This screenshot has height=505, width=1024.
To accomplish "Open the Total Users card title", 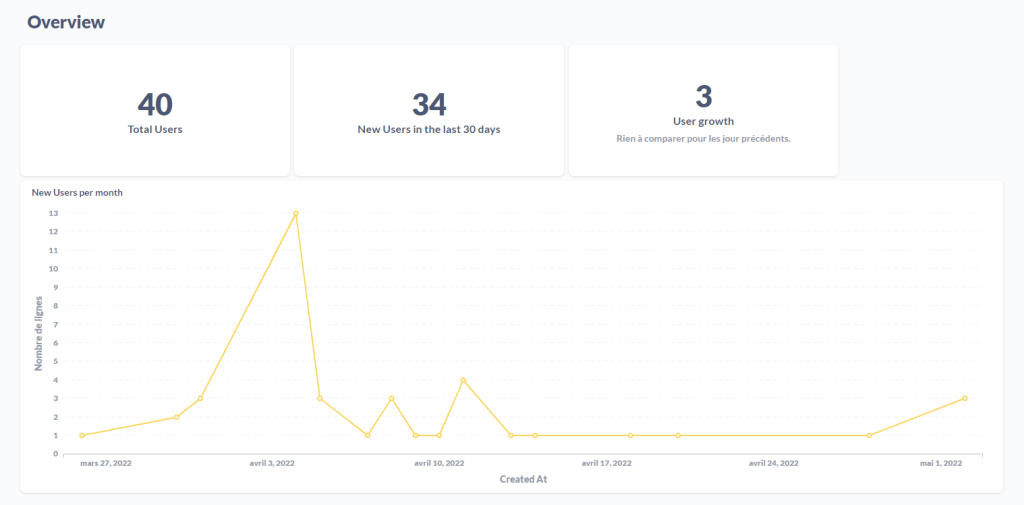I will tap(155, 129).
